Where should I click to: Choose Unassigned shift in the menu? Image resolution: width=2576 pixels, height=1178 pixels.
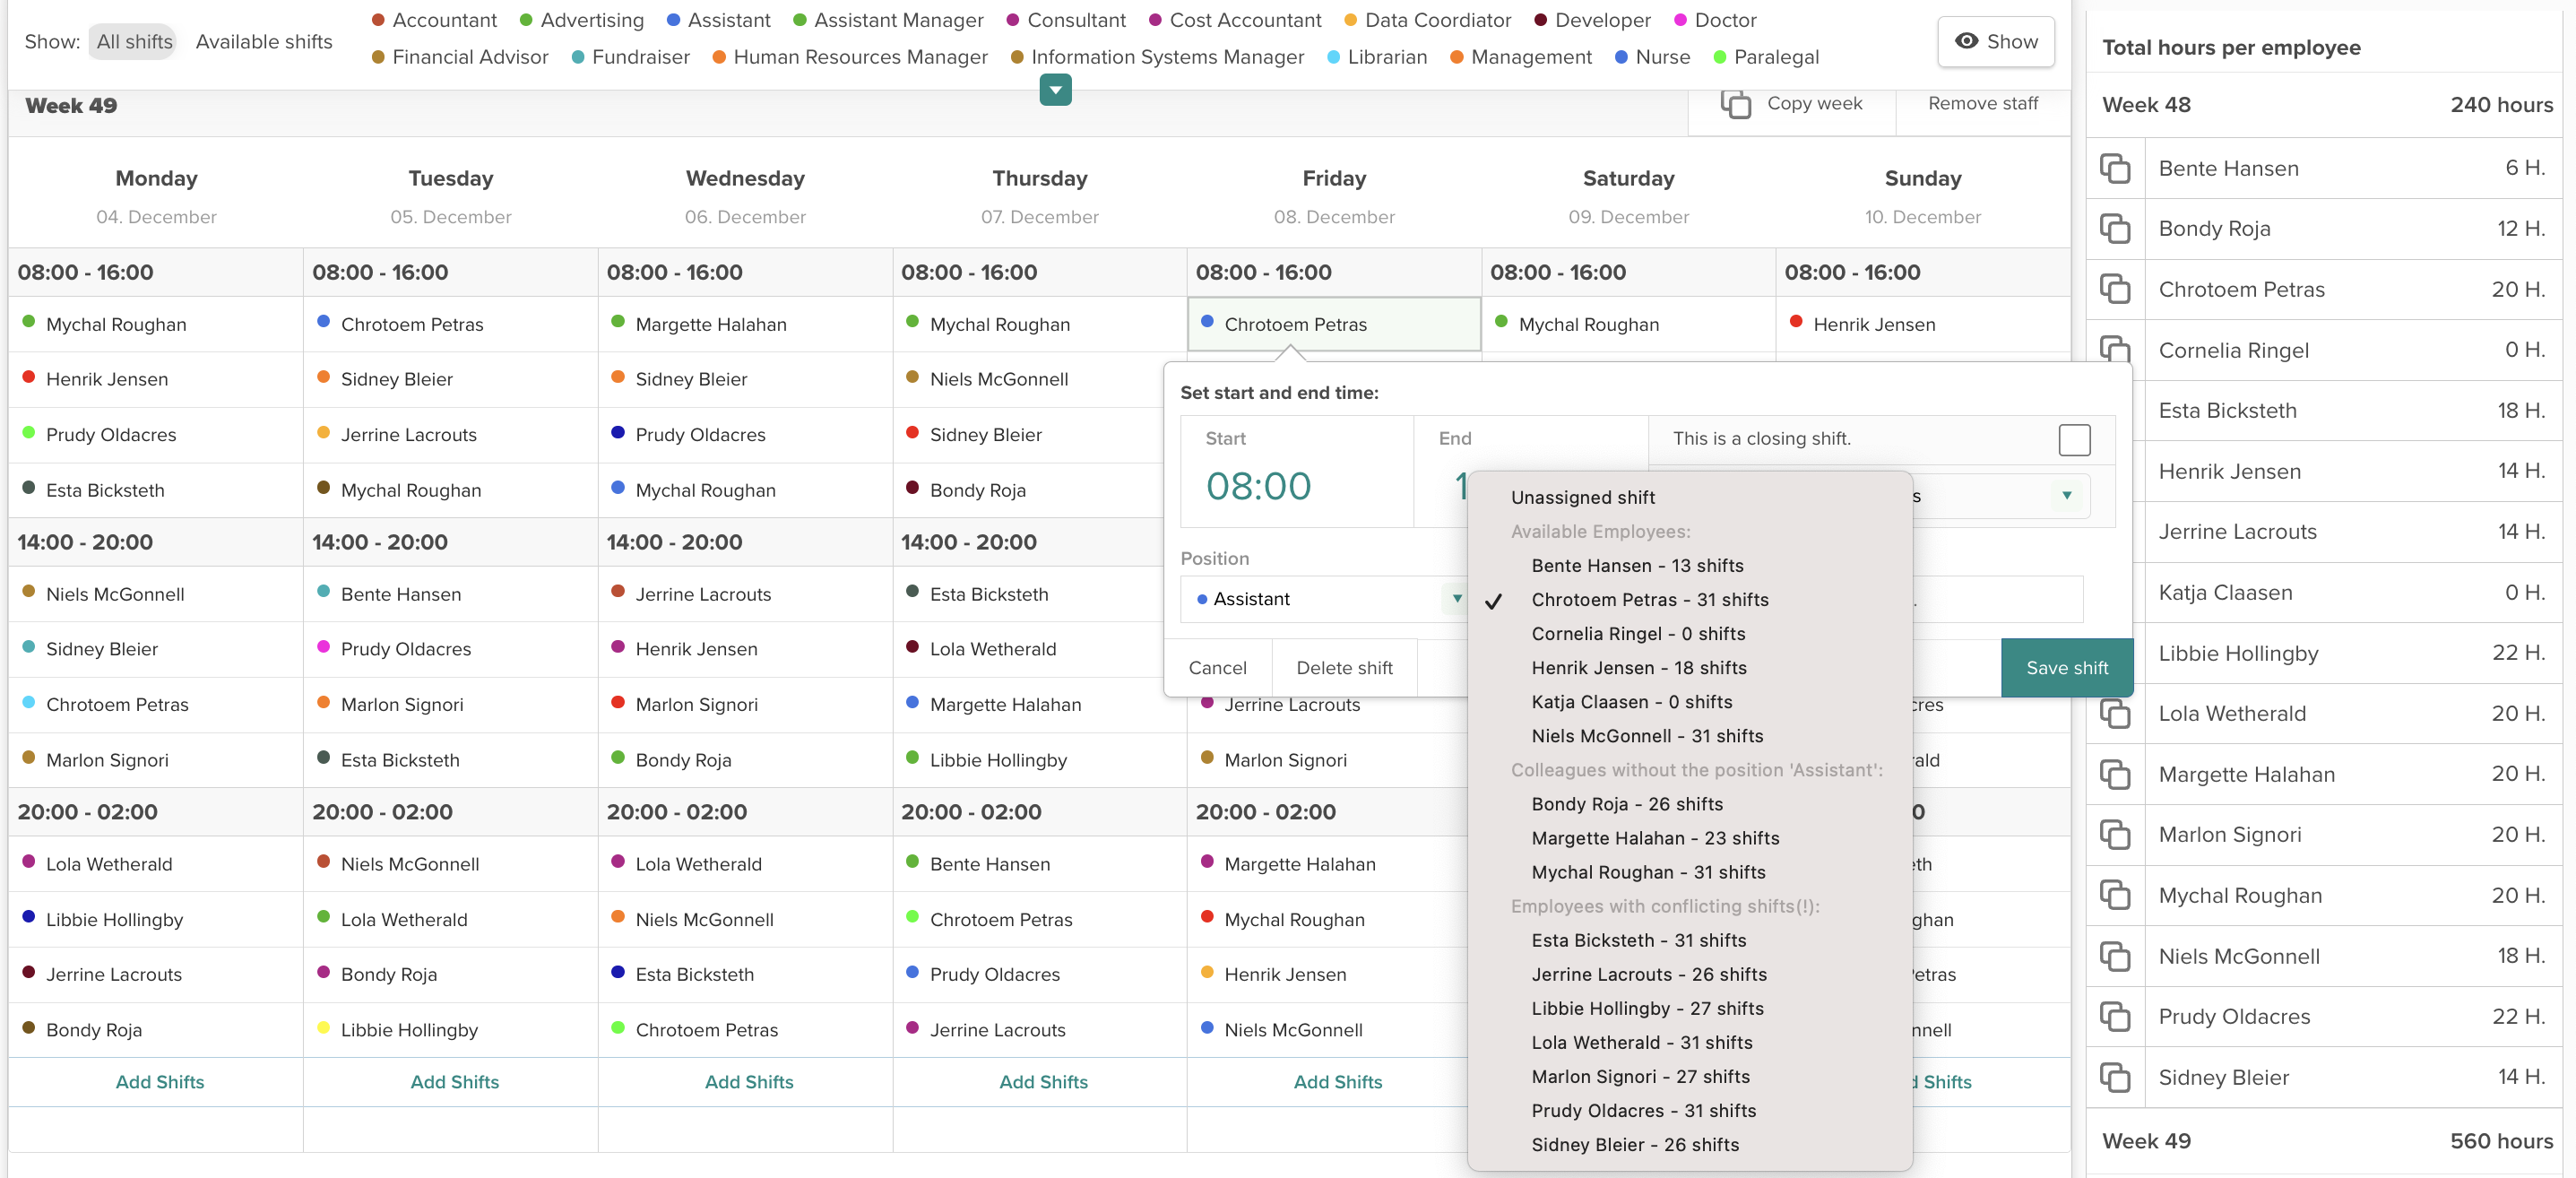[1582, 497]
